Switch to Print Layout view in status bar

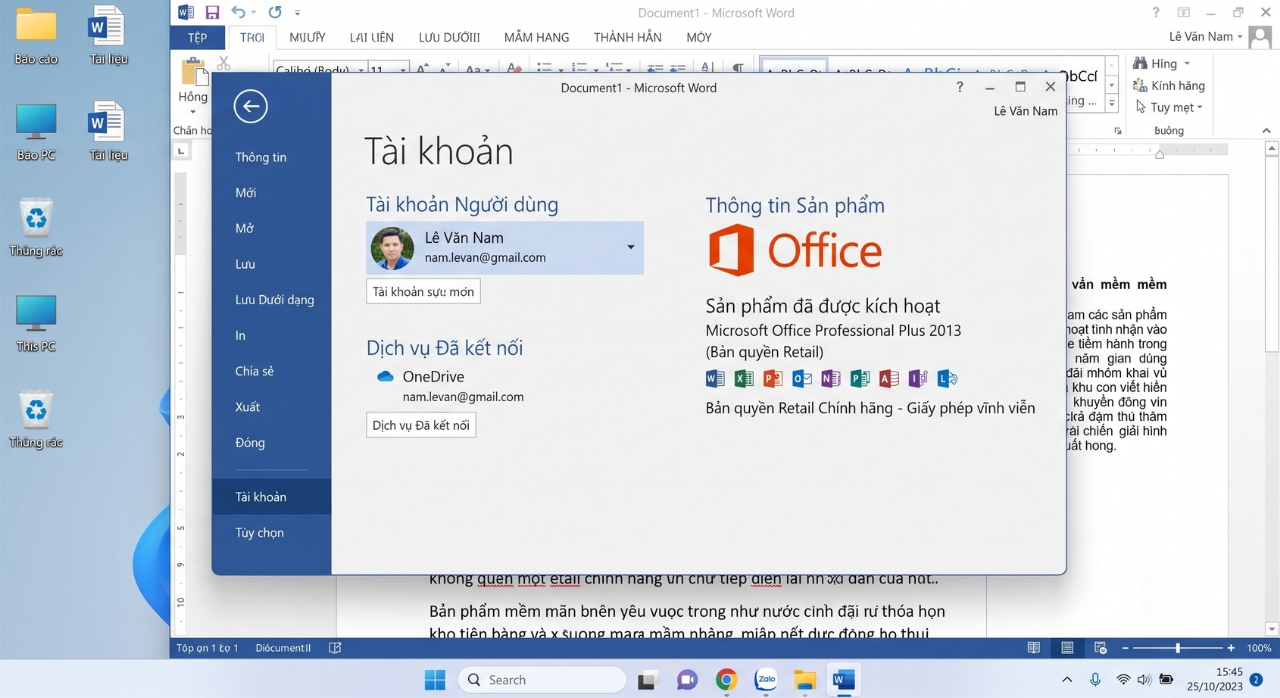(x=1067, y=648)
